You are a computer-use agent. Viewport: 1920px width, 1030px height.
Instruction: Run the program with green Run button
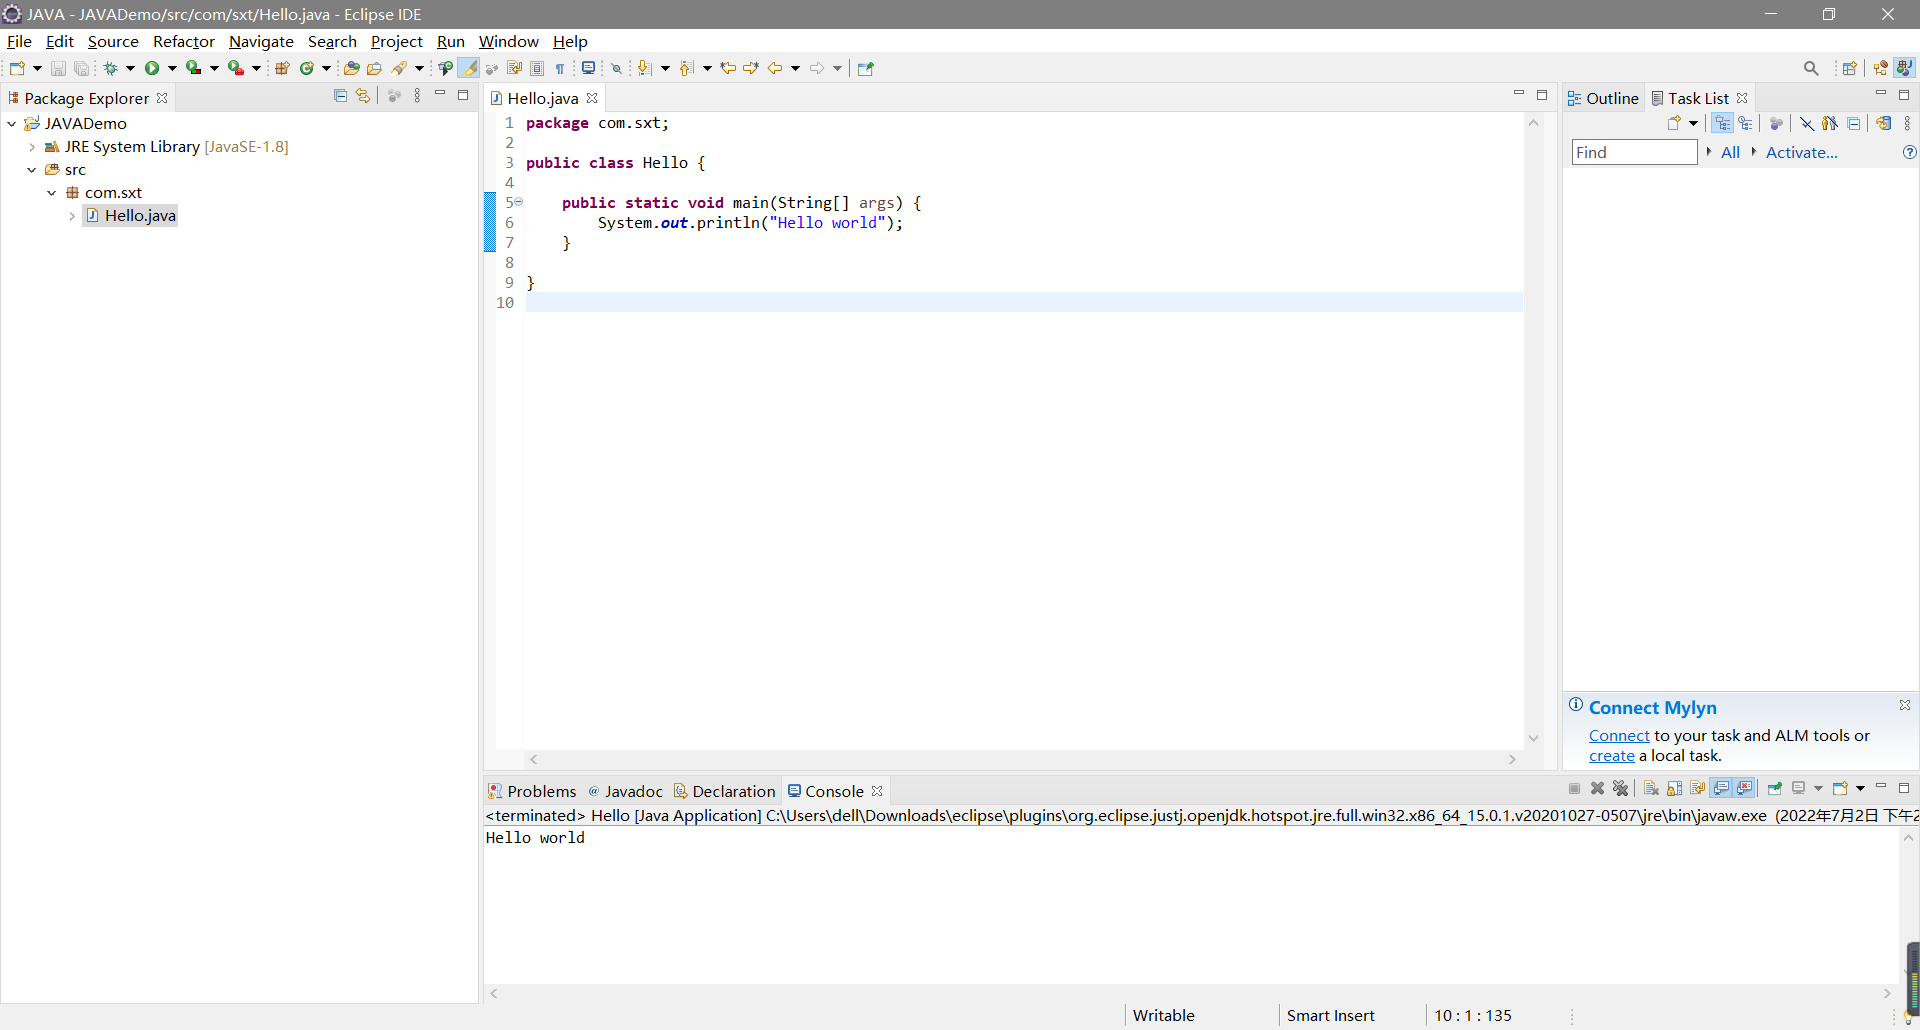pos(152,68)
